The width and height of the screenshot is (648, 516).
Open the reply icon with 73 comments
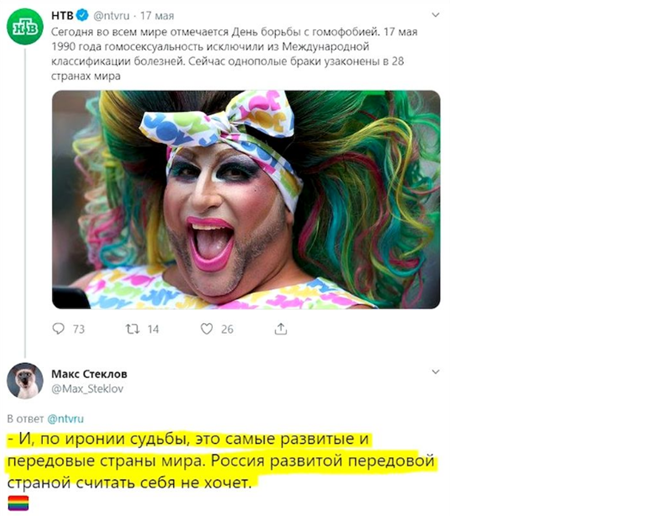click(x=58, y=329)
